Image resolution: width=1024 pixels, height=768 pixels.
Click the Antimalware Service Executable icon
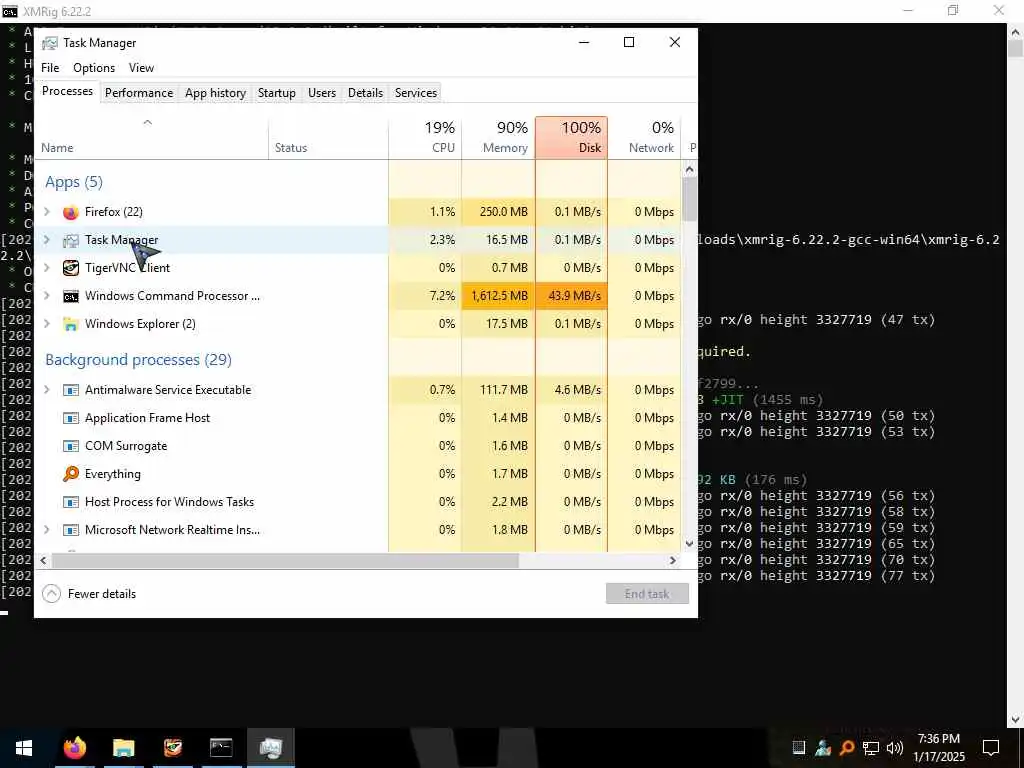[71, 390]
